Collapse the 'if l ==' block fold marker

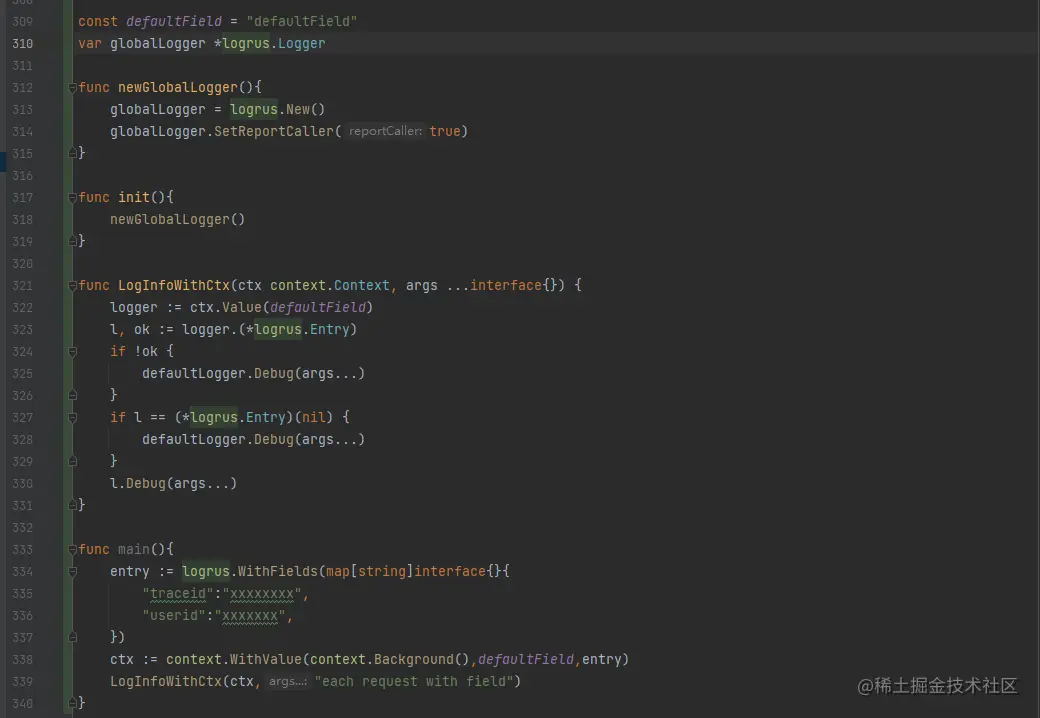point(72,418)
